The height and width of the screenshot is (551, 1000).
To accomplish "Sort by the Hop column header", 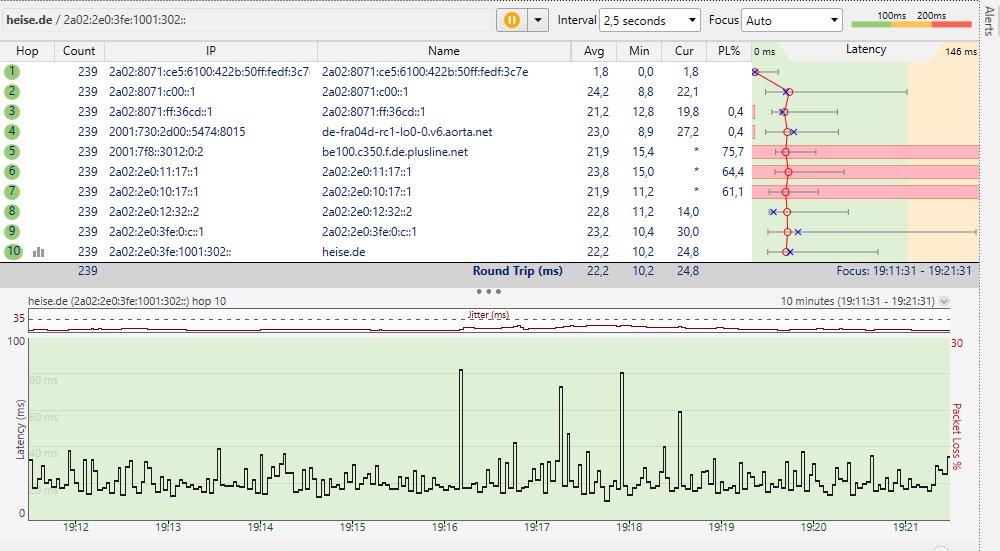I will tap(27, 51).
